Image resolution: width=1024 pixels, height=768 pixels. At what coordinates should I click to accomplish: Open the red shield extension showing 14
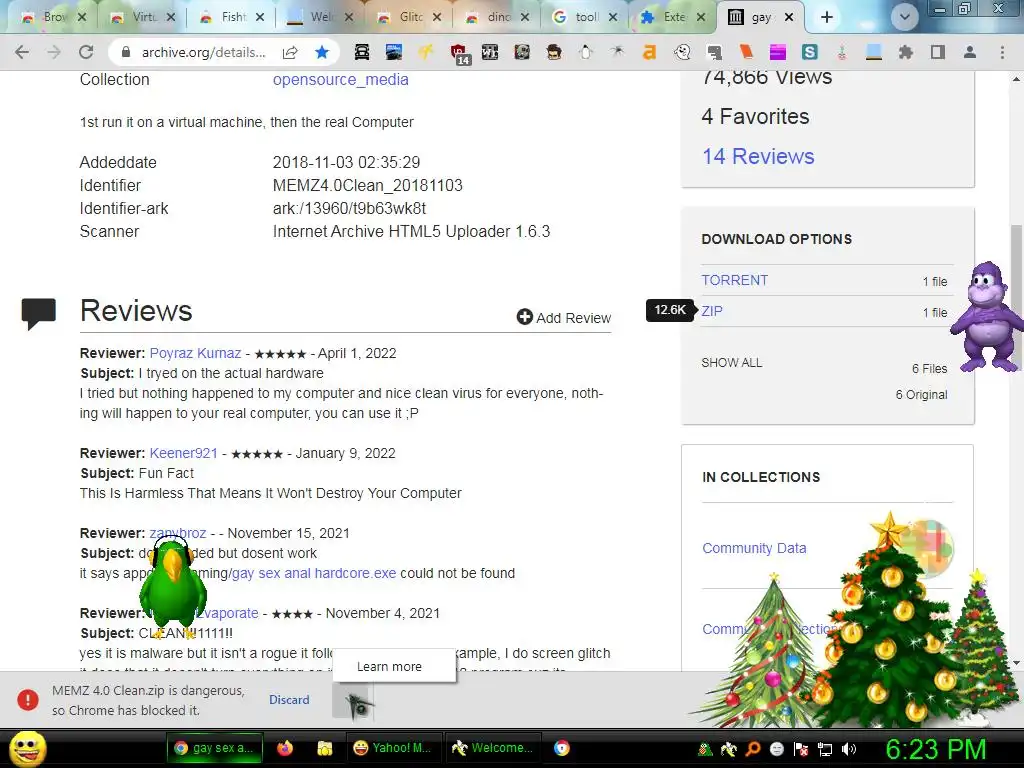[x=459, y=54]
